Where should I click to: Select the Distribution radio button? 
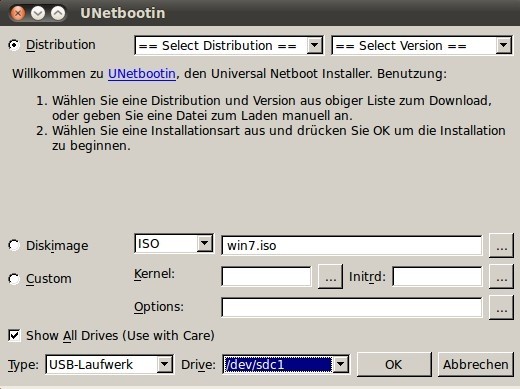[14, 45]
